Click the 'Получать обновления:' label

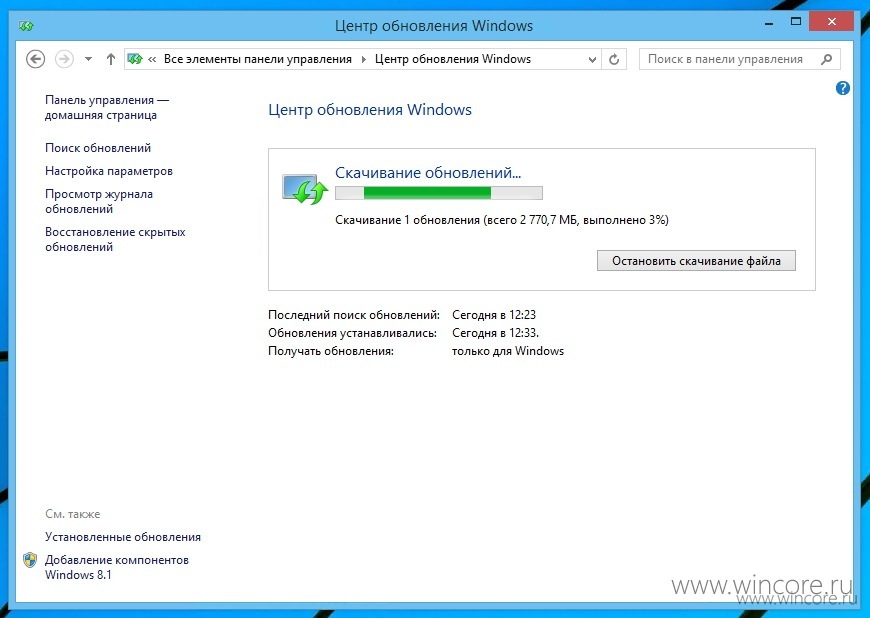pyautogui.click(x=331, y=351)
